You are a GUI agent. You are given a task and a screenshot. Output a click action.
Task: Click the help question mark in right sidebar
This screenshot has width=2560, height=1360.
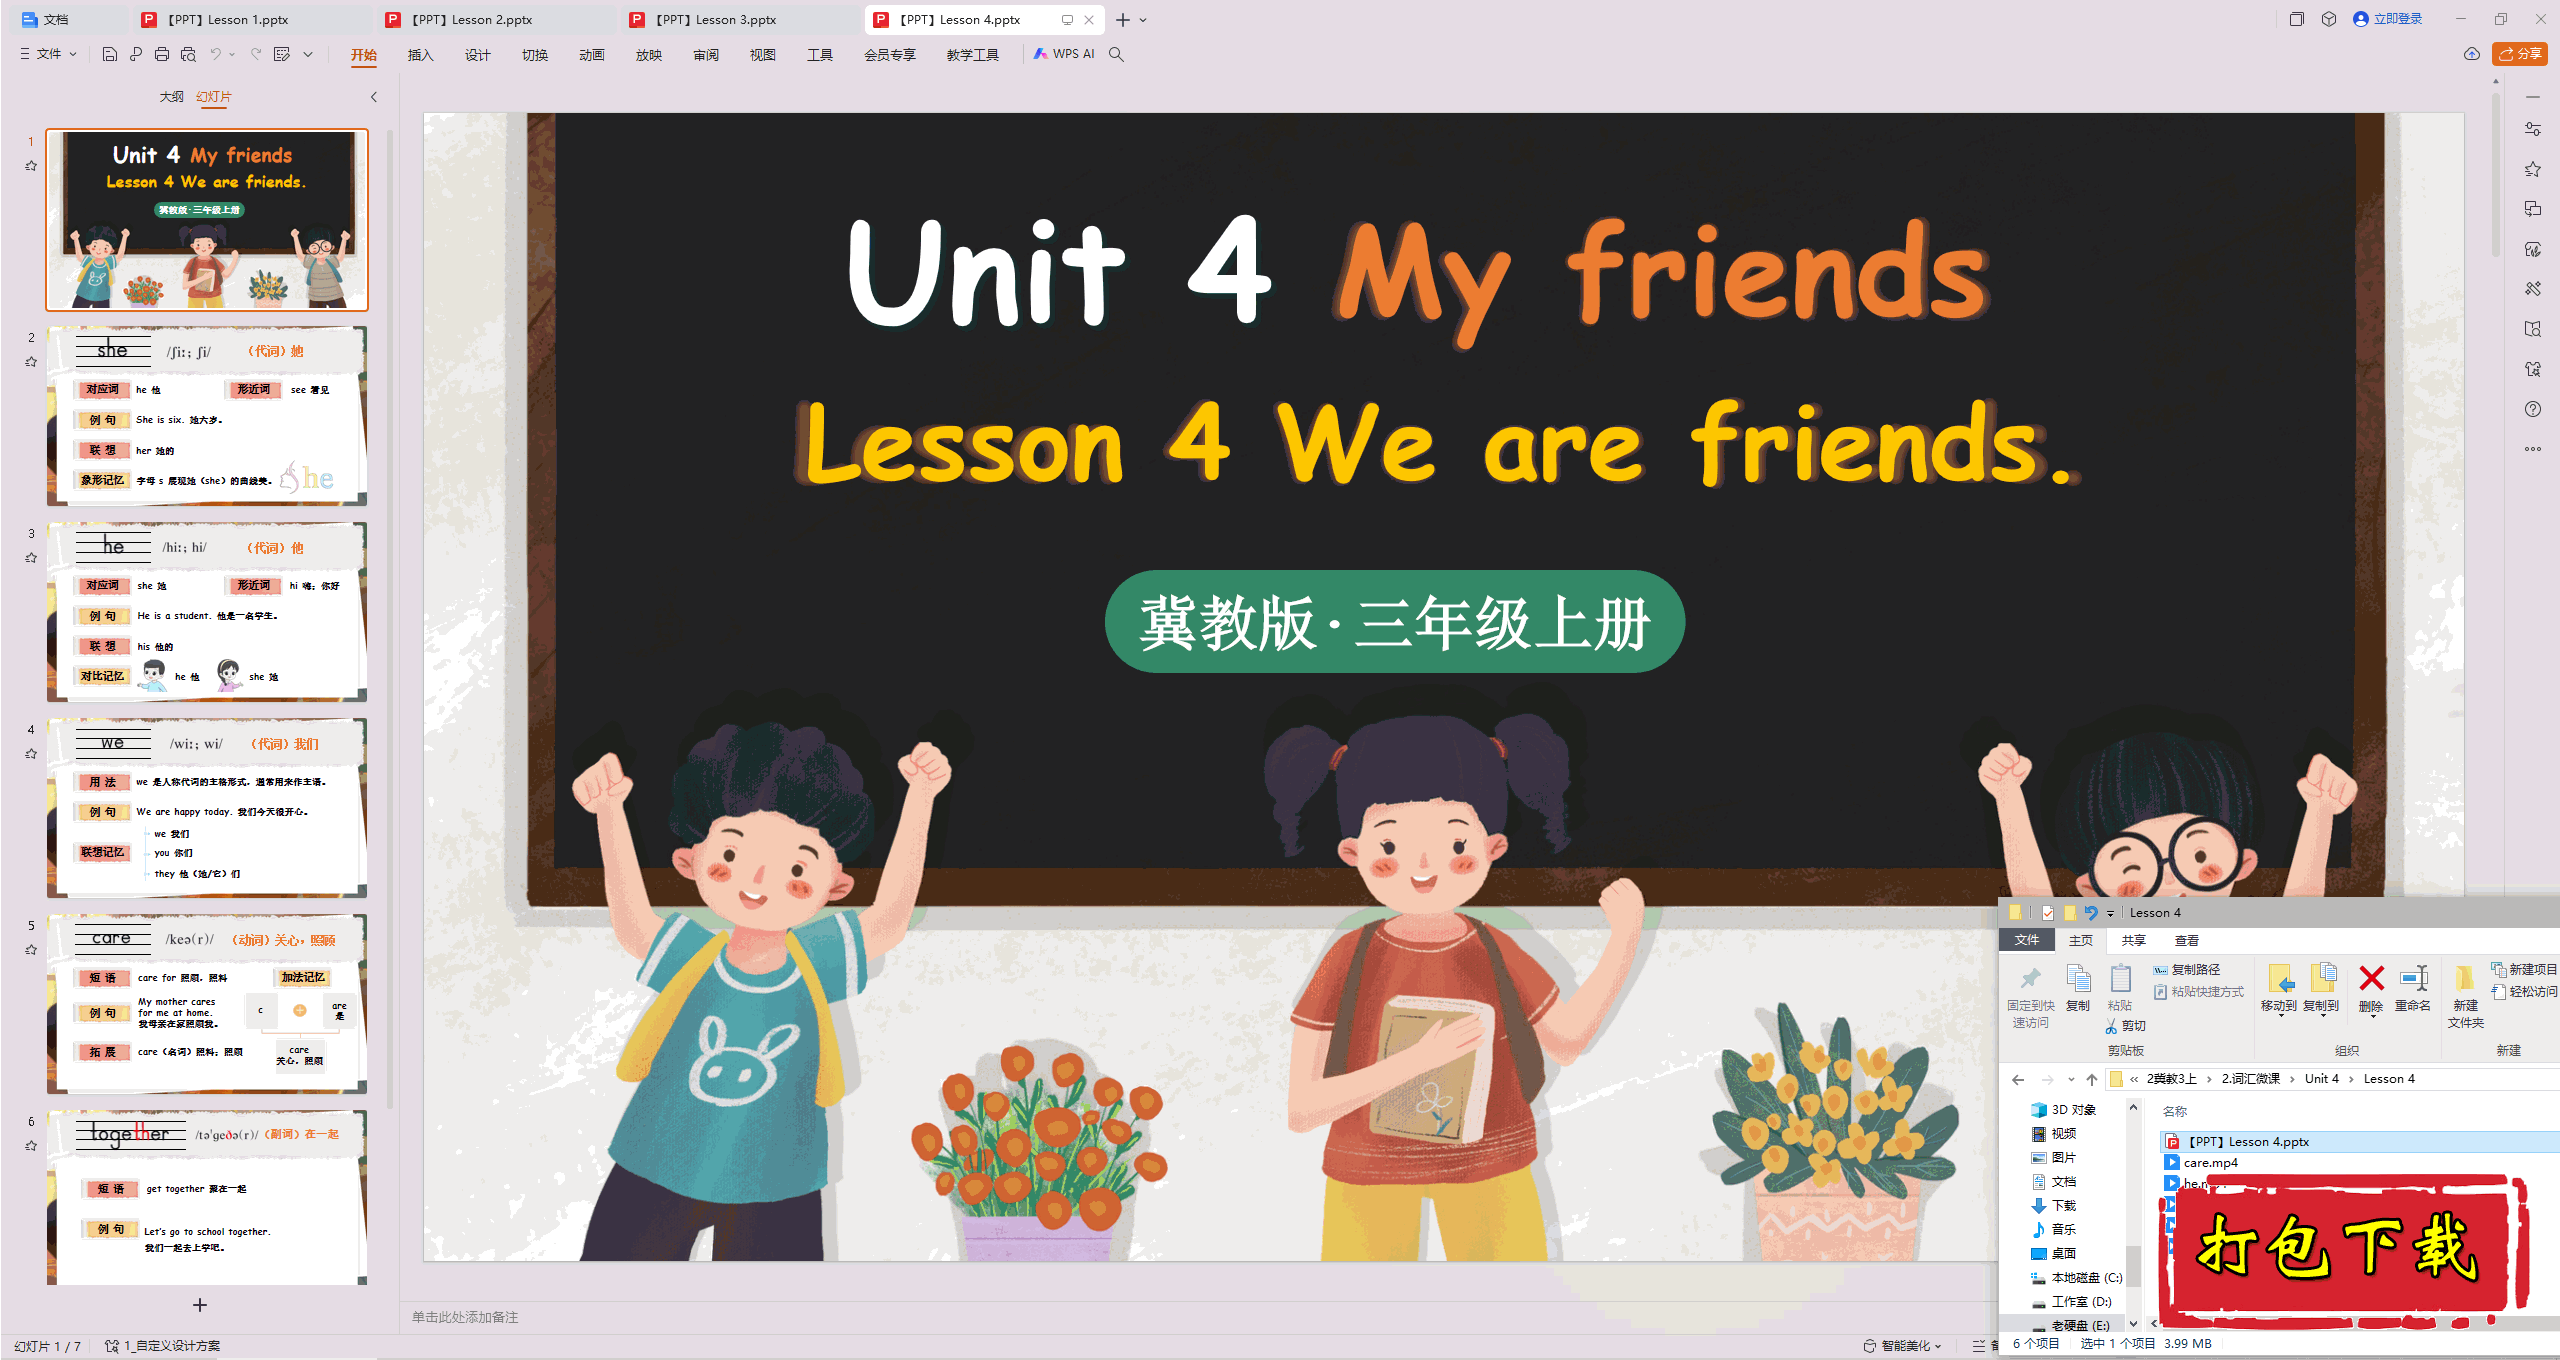point(2532,409)
